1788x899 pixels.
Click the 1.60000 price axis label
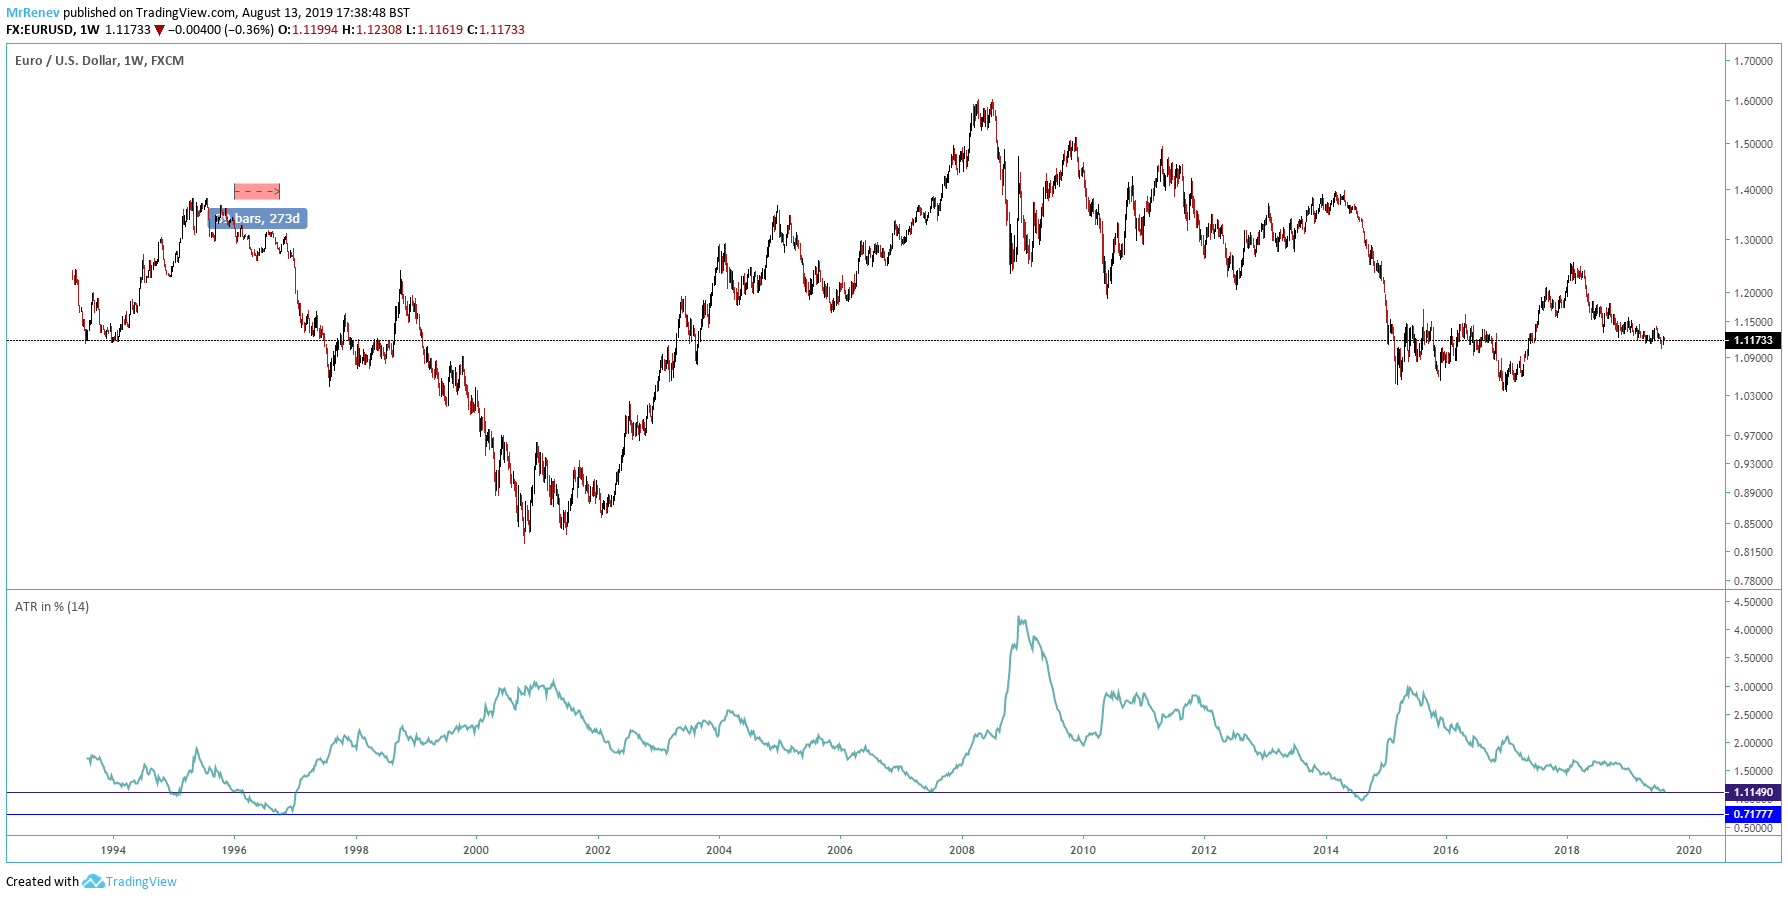pyautogui.click(x=1753, y=101)
